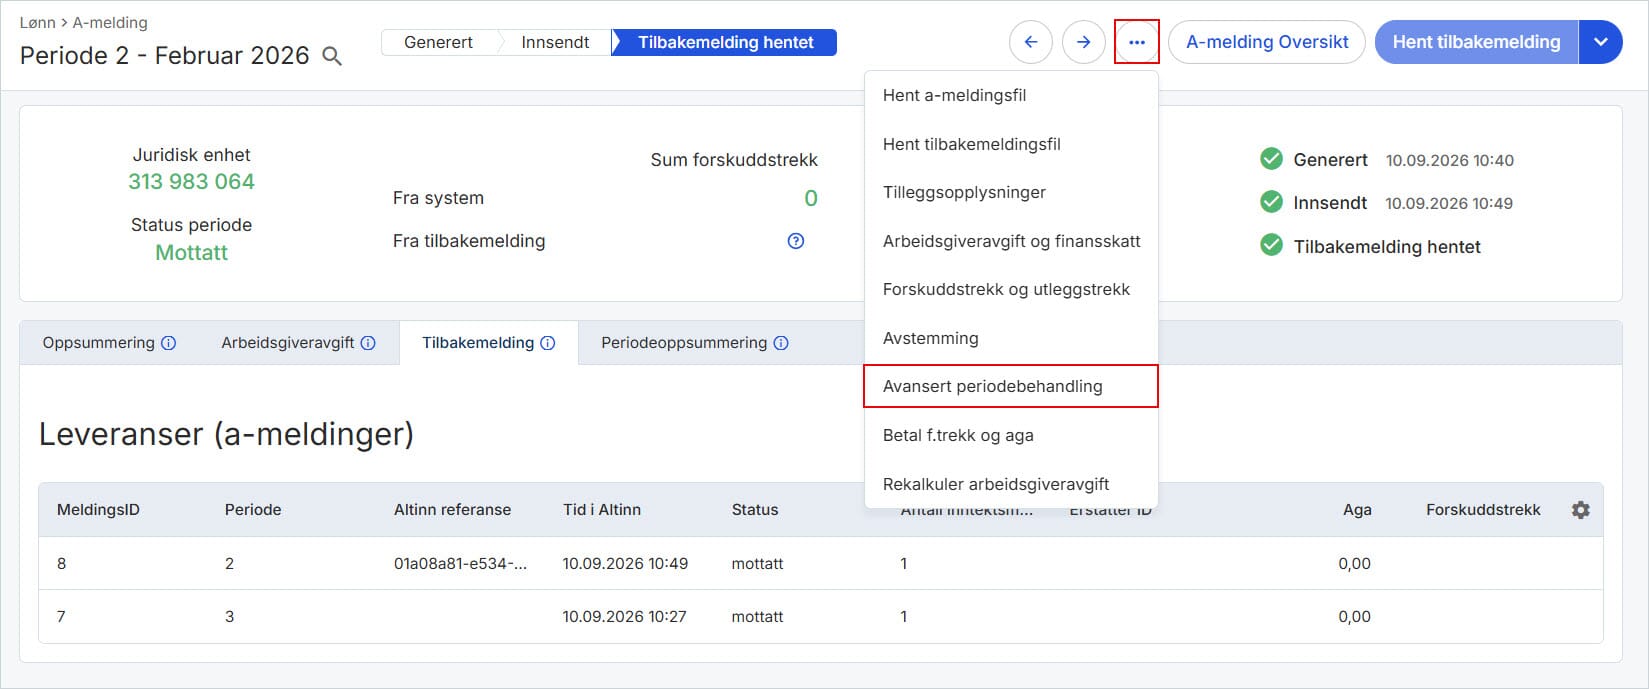Select the Generert status step
The width and height of the screenshot is (1649, 689).
[x=438, y=42]
